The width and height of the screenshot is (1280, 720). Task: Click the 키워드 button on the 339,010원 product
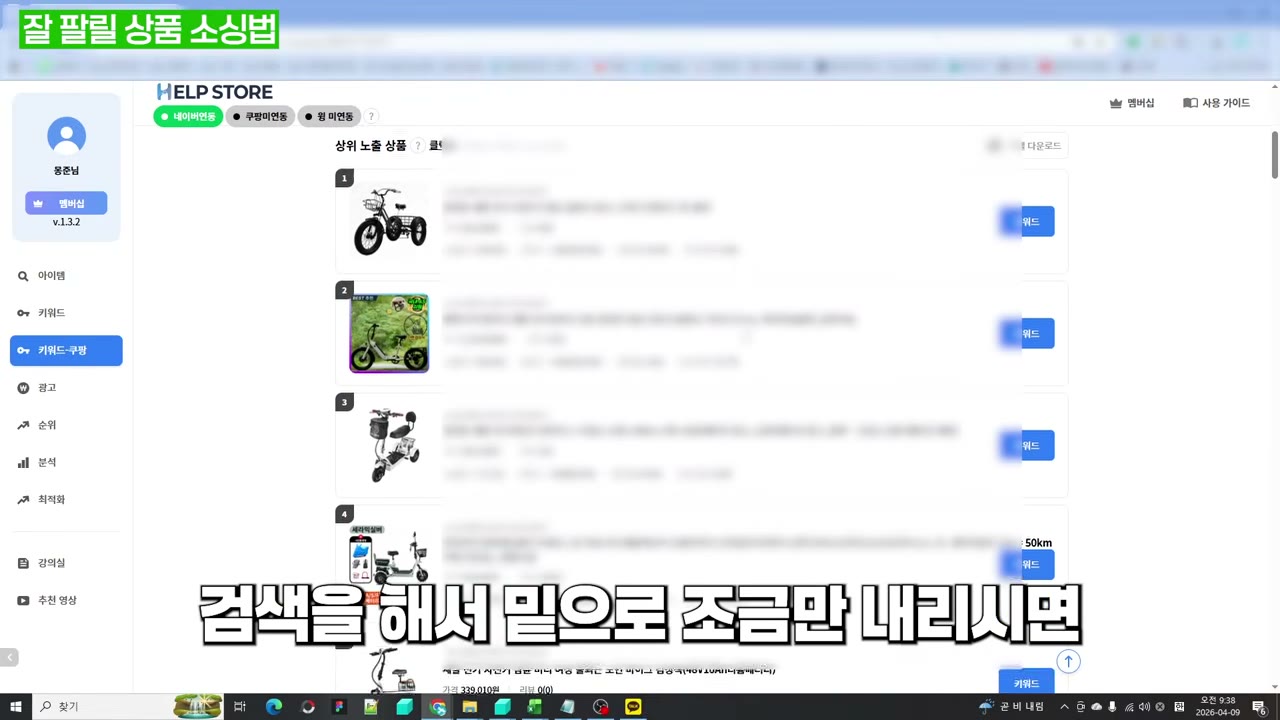[x=1027, y=683]
